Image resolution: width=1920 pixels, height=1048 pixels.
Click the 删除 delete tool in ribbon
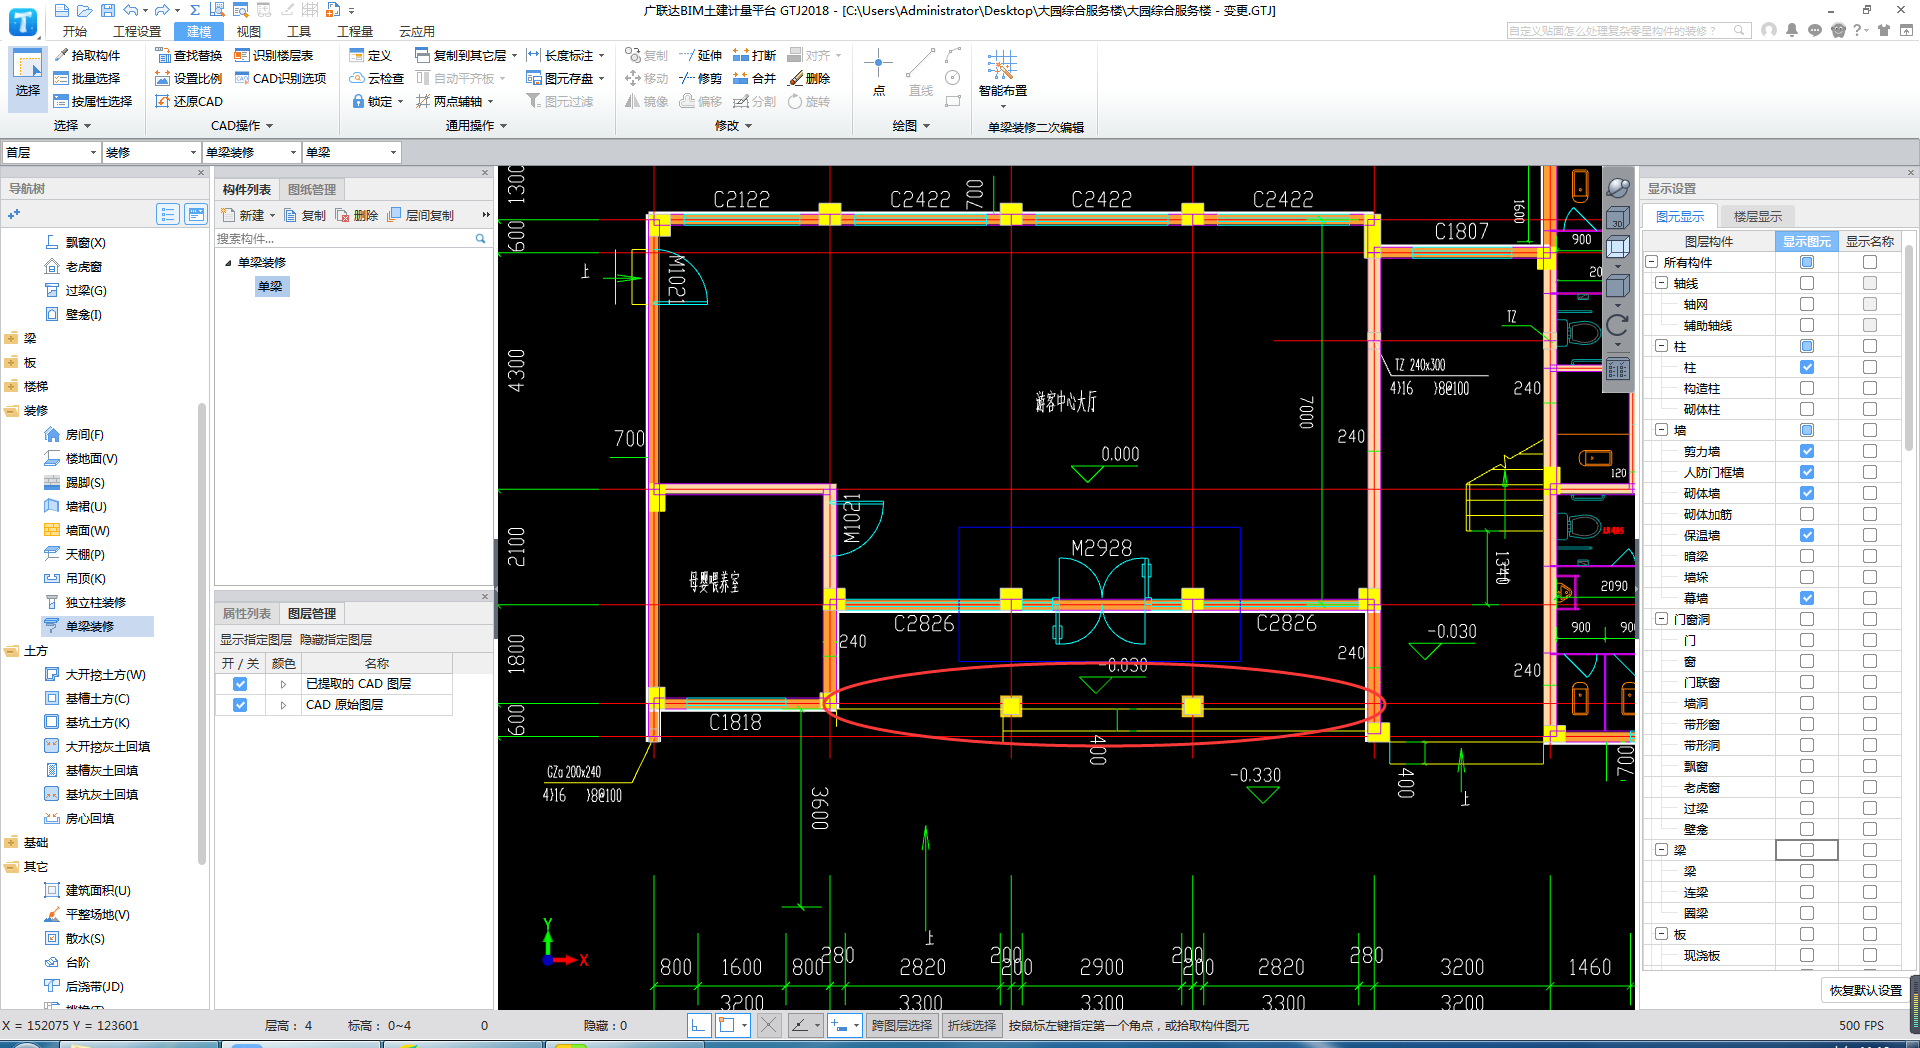[x=809, y=78]
